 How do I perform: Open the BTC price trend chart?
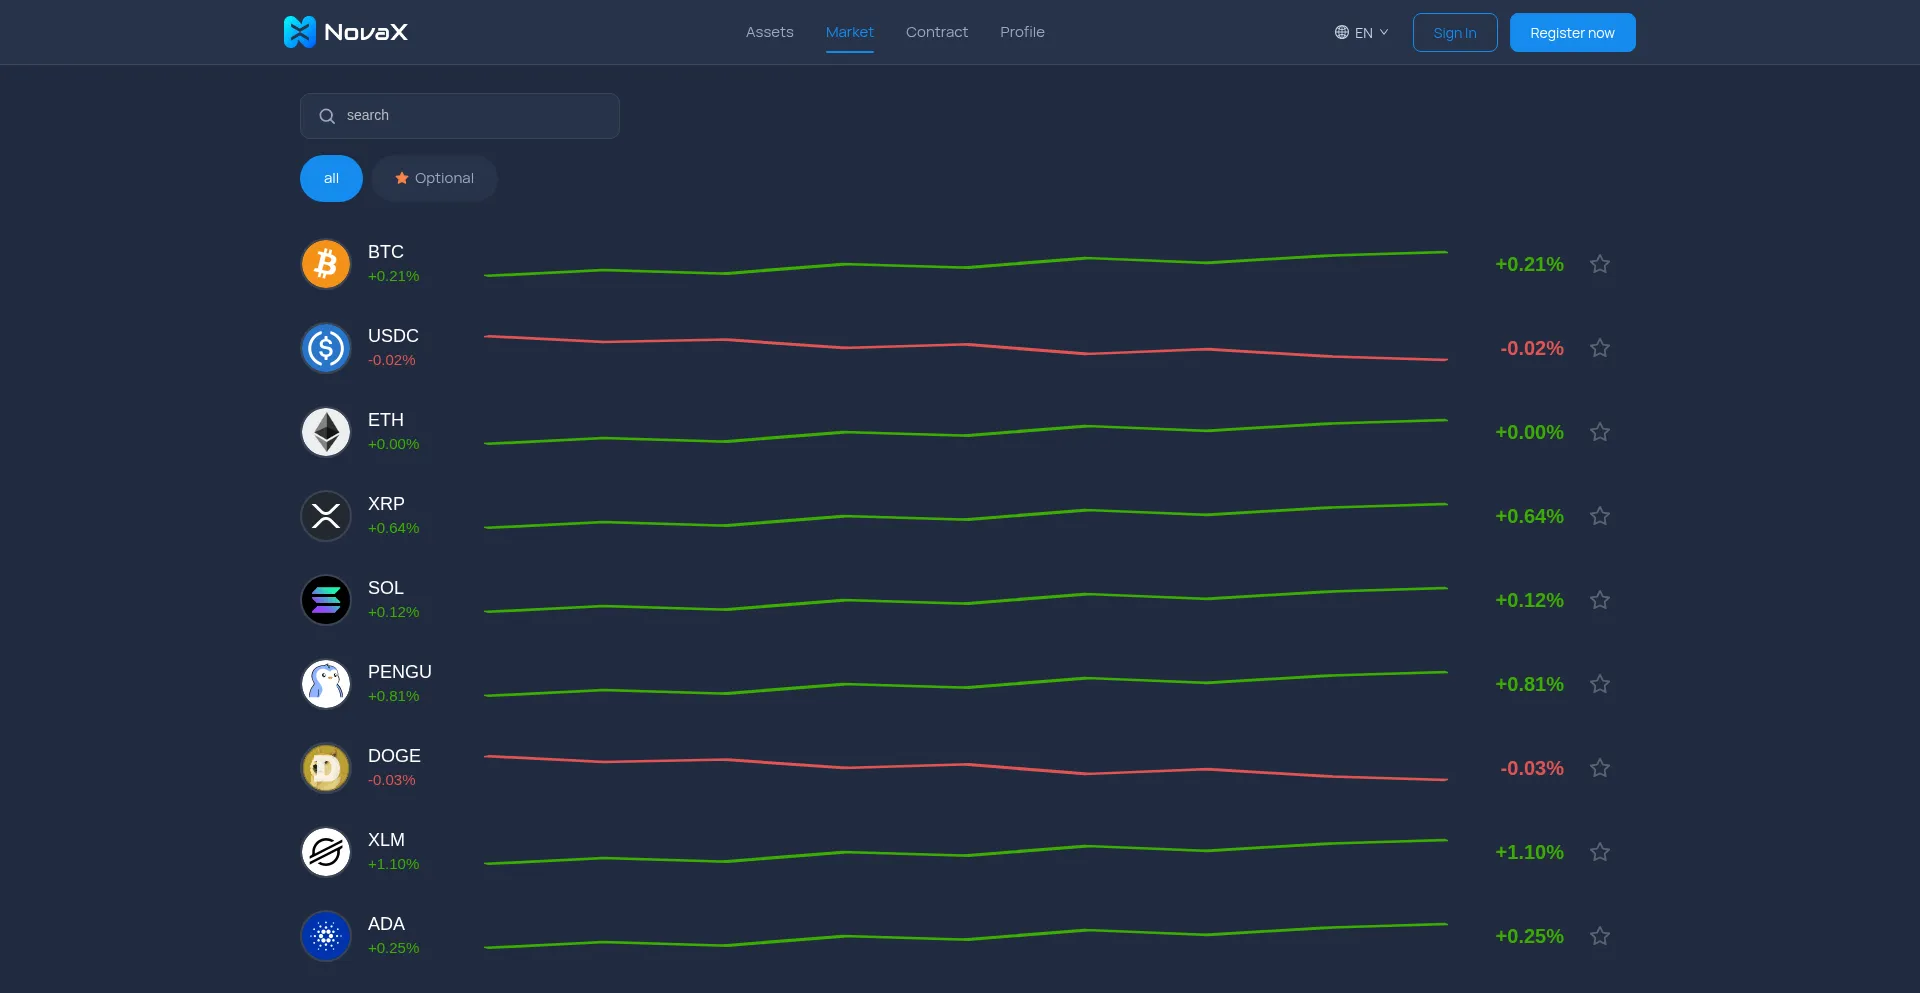pos(966,264)
